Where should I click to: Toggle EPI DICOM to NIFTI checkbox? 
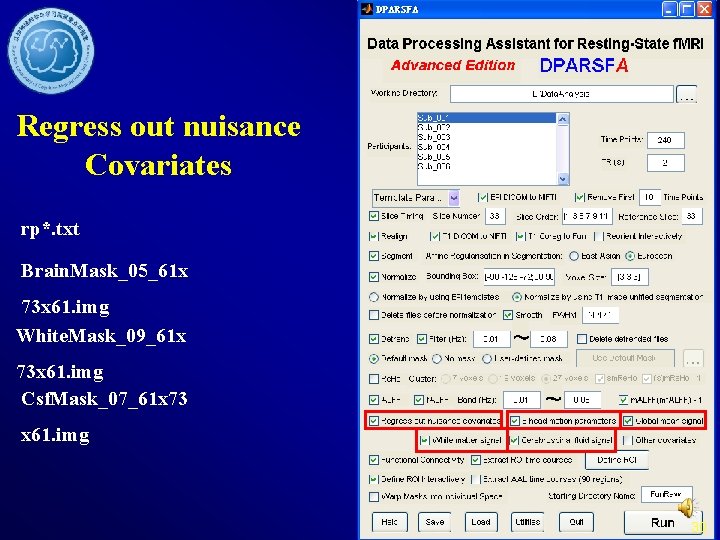click(x=483, y=197)
